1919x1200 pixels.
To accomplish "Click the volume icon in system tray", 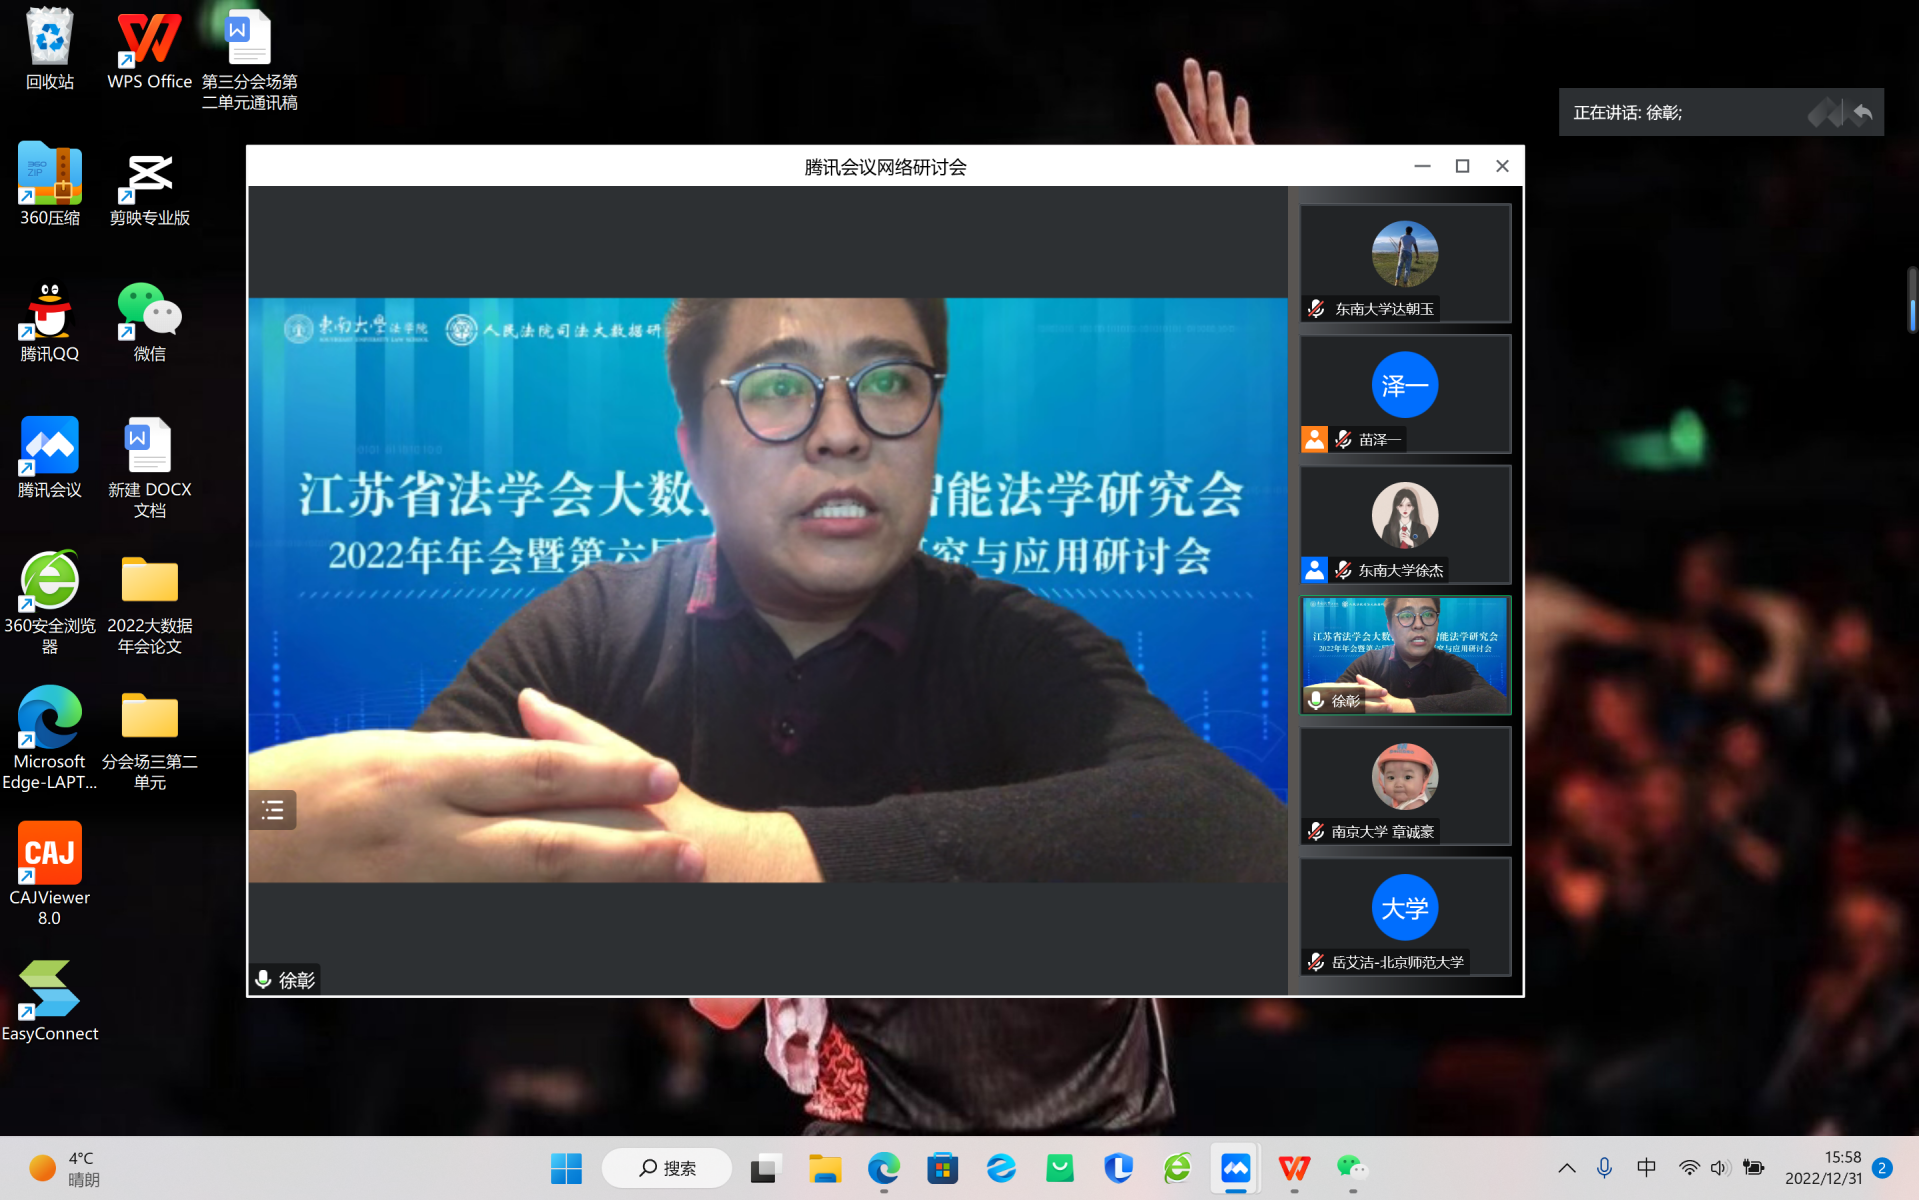I will click(1720, 1168).
